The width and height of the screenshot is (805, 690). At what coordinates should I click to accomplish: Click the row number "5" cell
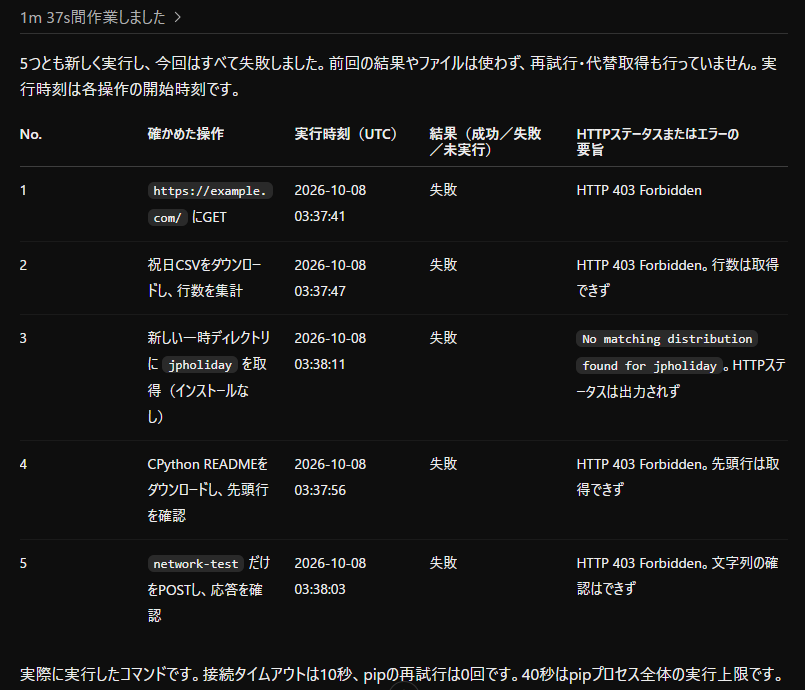23,563
